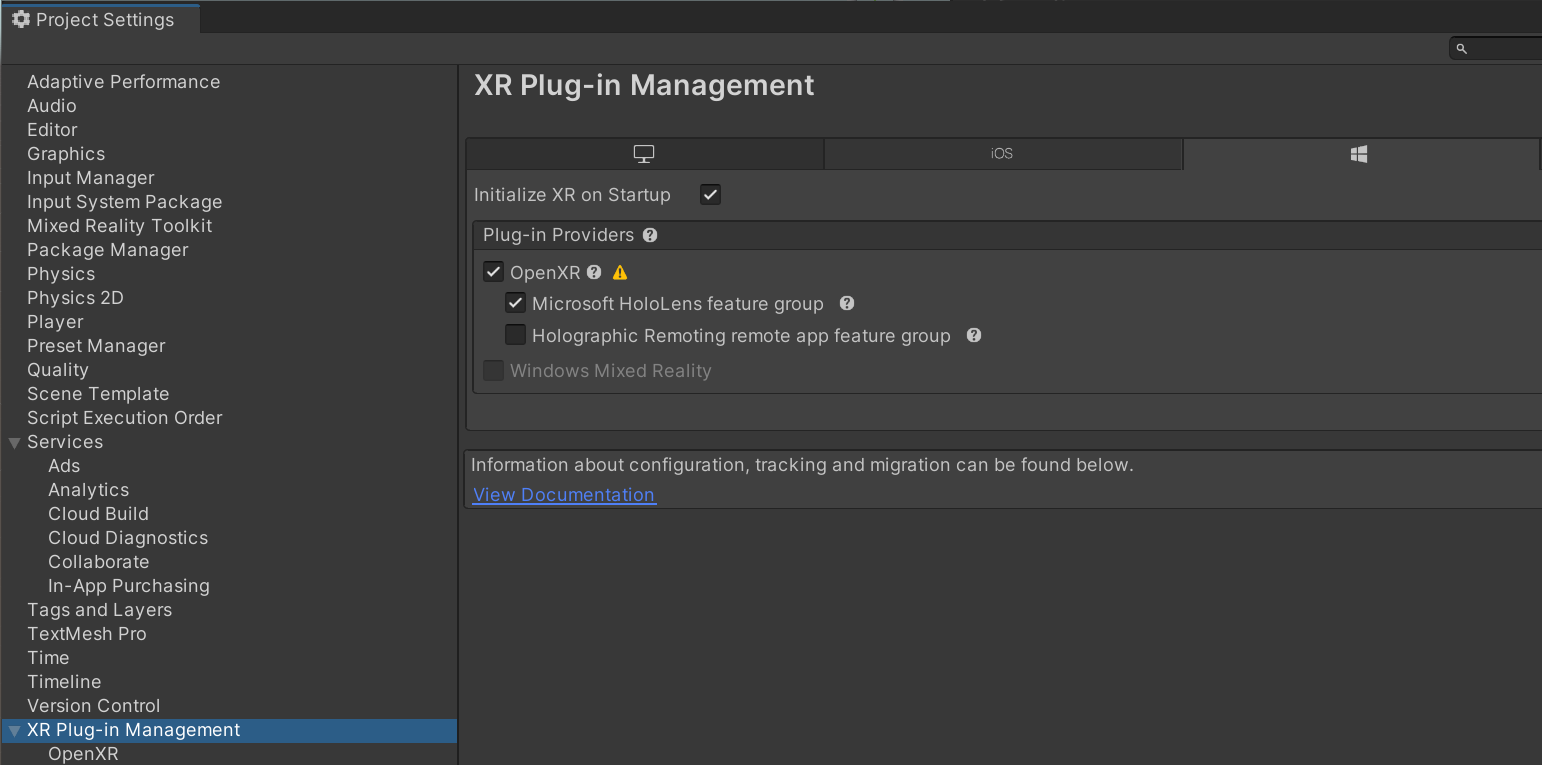The width and height of the screenshot is (1542, 765).
Task: Open Collaborate service settings
Action: coord(99,562)
